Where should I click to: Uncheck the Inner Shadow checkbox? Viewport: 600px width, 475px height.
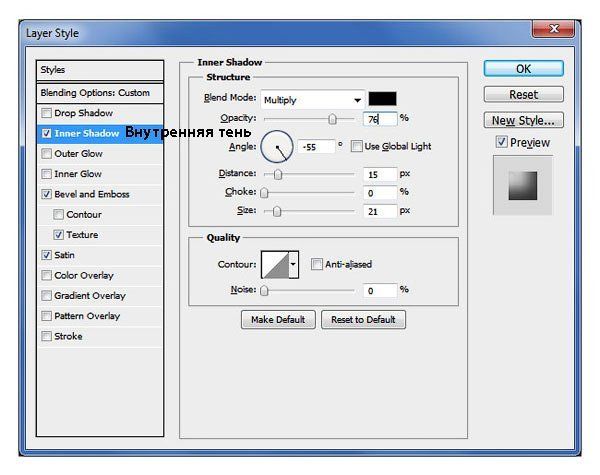[46, 133]
